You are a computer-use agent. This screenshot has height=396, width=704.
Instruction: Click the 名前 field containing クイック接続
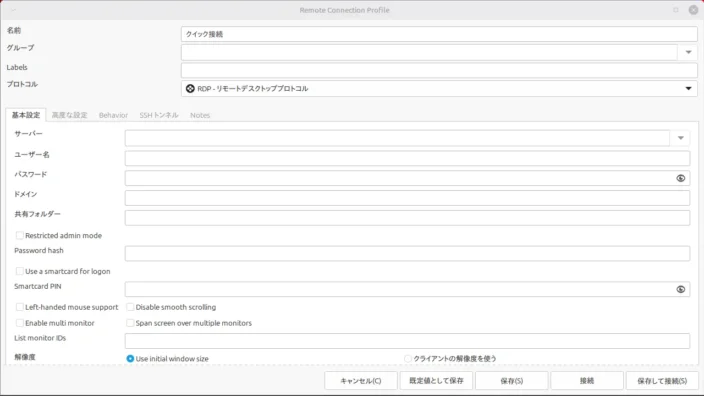pos(439,34)
